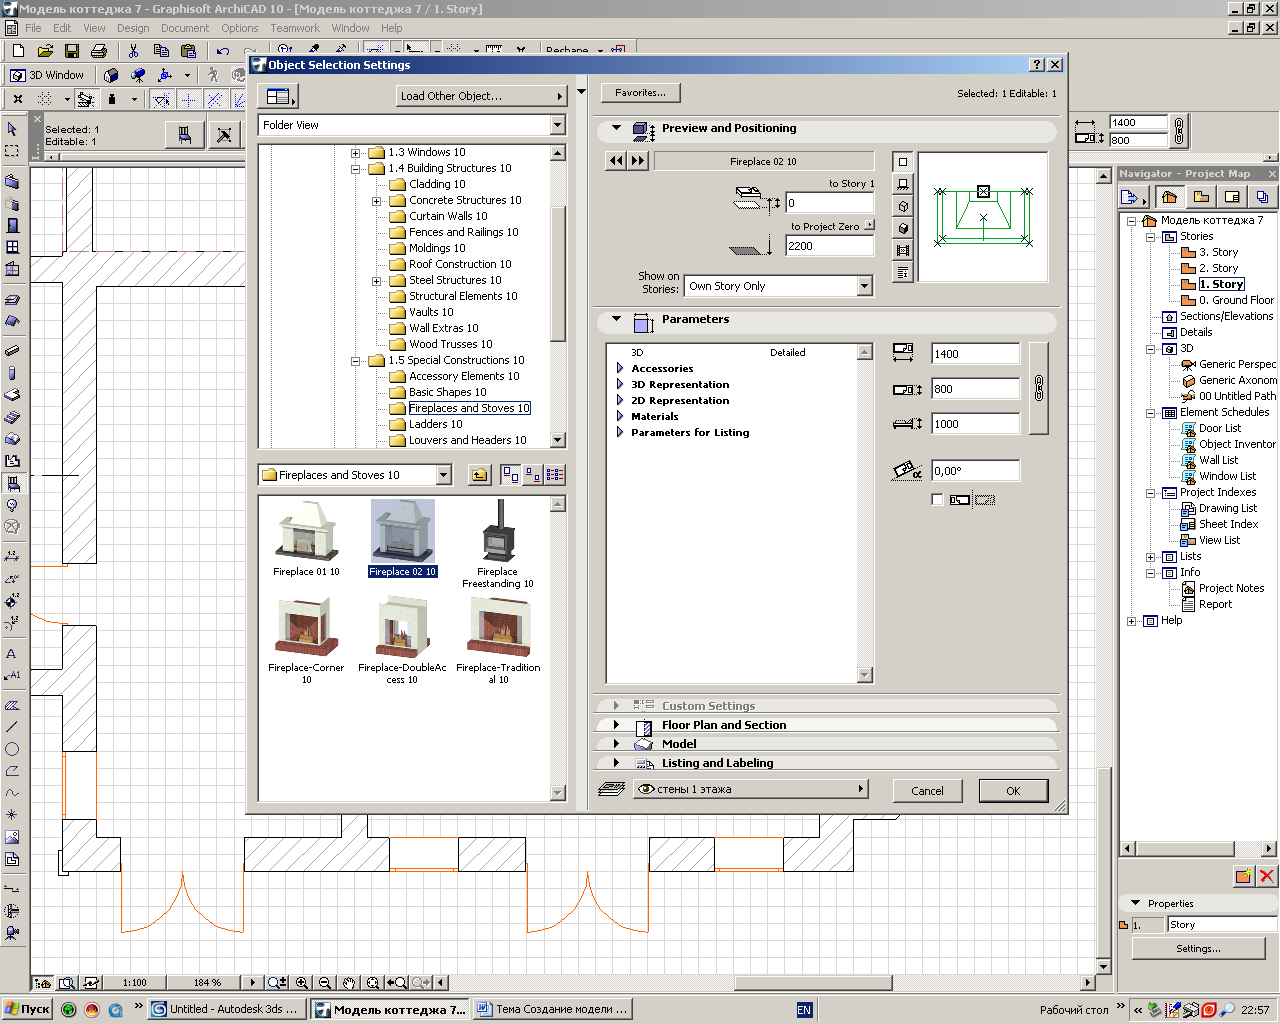The width and height of the screenshot is (1280, 1024).
Task: Open Load Other Object menu
Action: [481, 96]
